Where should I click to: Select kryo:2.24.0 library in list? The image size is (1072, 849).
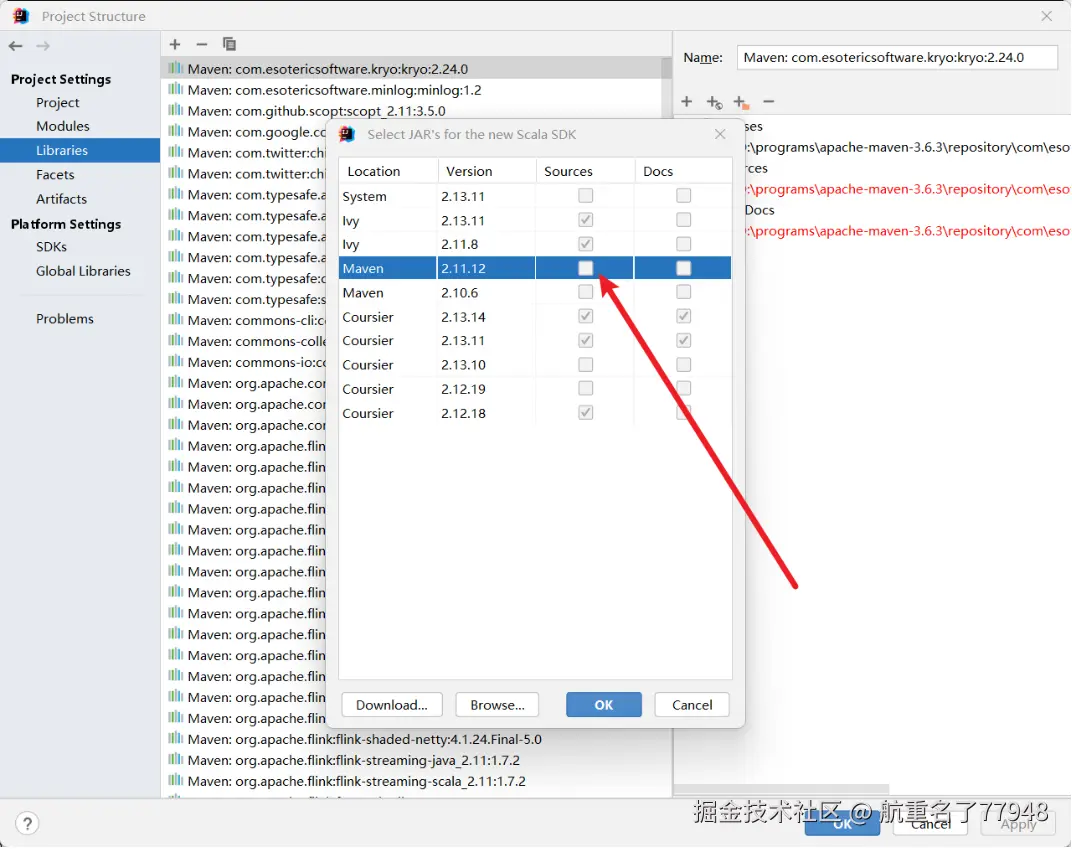click(x=412, y=69)
